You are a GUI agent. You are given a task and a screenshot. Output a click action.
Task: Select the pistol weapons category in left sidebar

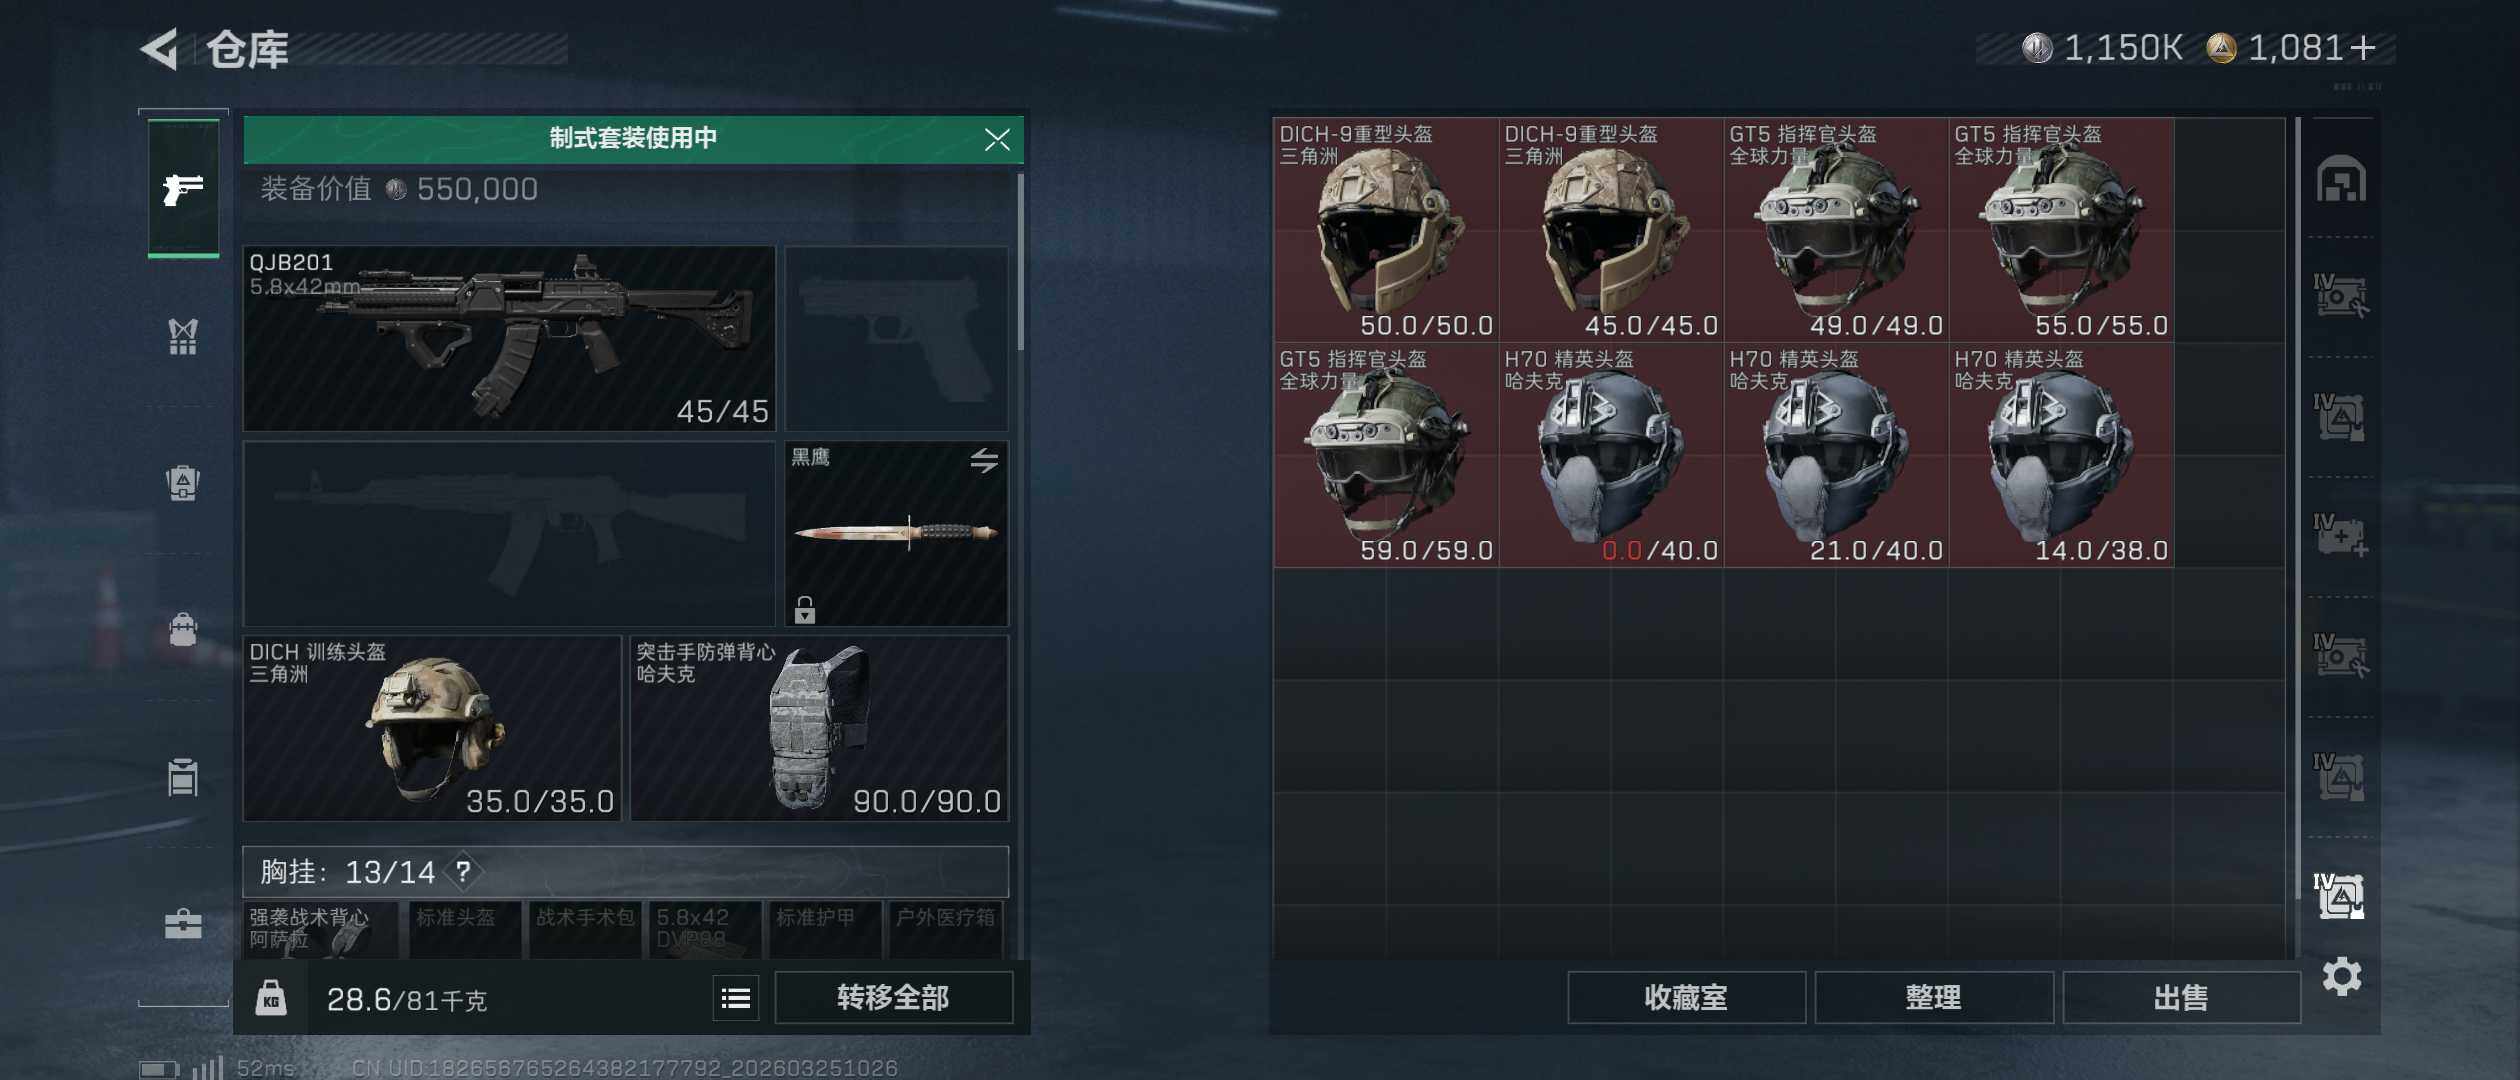click(x=183, y=189)
